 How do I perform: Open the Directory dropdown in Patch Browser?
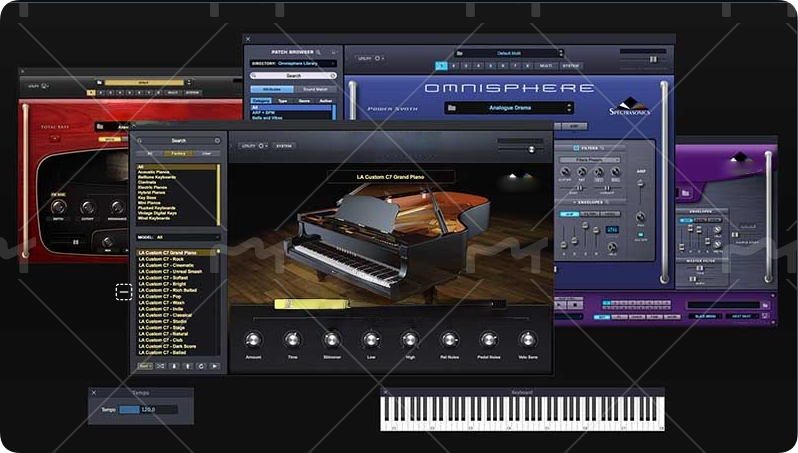click(293, 64)
